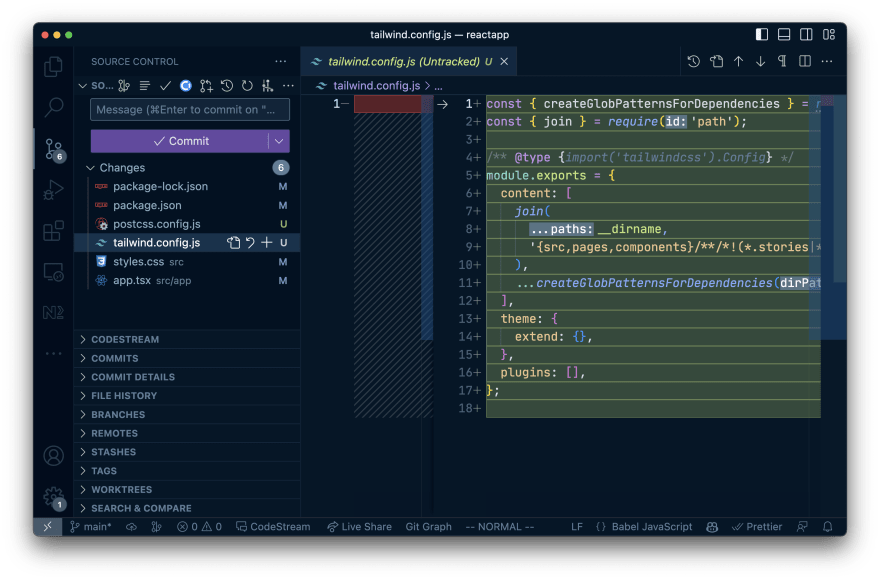Click the refresh icon in source control toolbar
The image size is (880, 580).
247,86
